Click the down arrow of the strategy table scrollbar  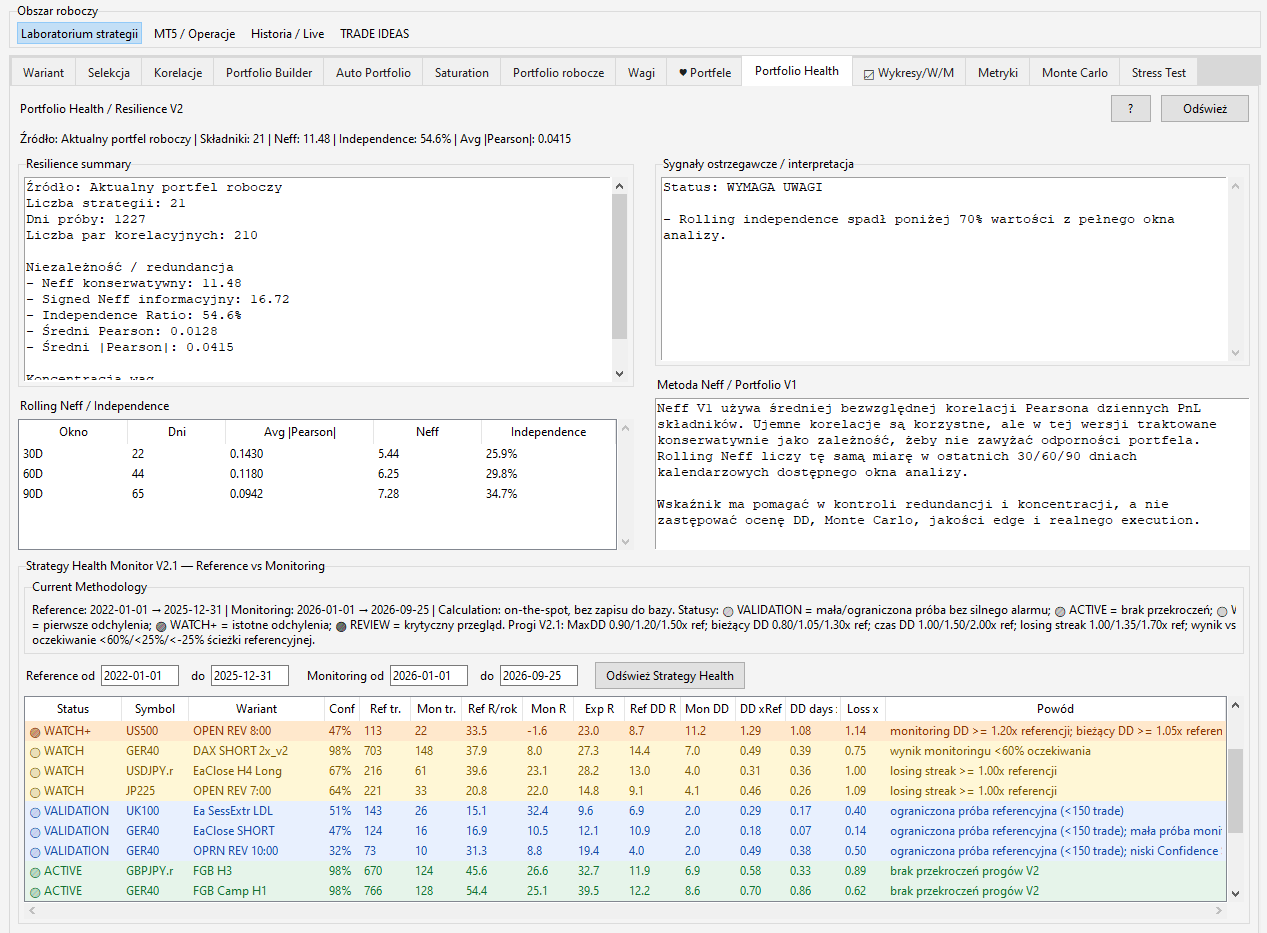point(1235,893)
